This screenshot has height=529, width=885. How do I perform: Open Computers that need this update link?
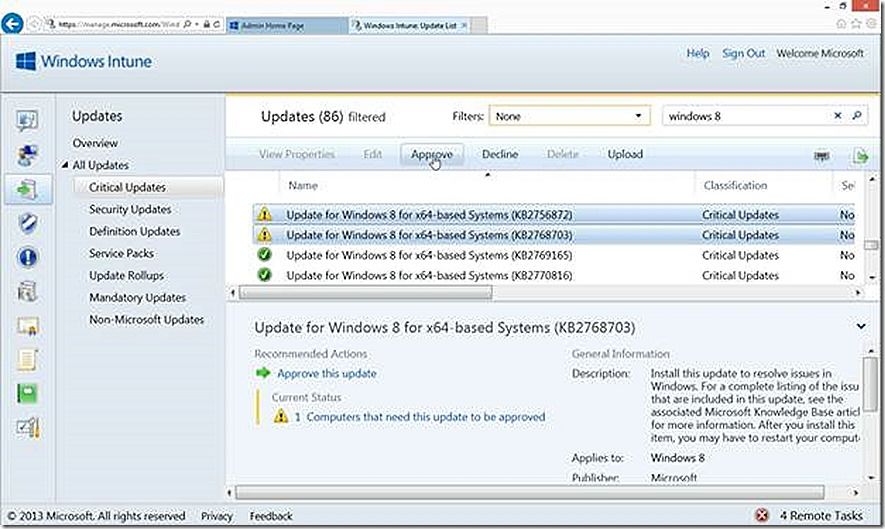point(426,417)
